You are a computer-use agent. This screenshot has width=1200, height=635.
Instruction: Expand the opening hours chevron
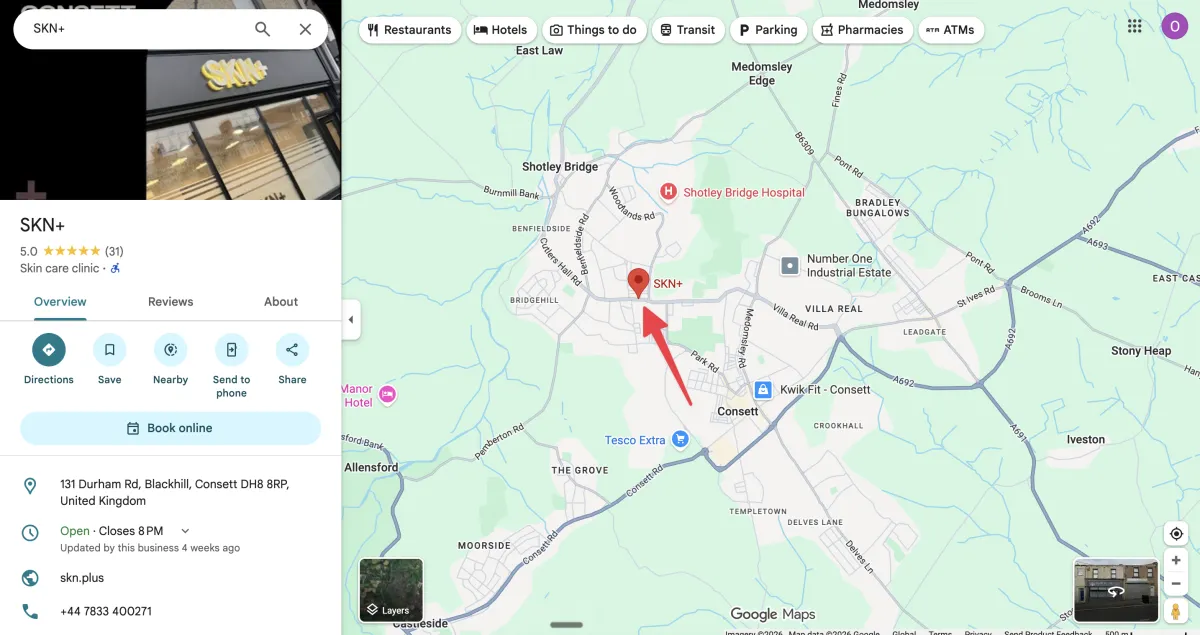[185, 531]
